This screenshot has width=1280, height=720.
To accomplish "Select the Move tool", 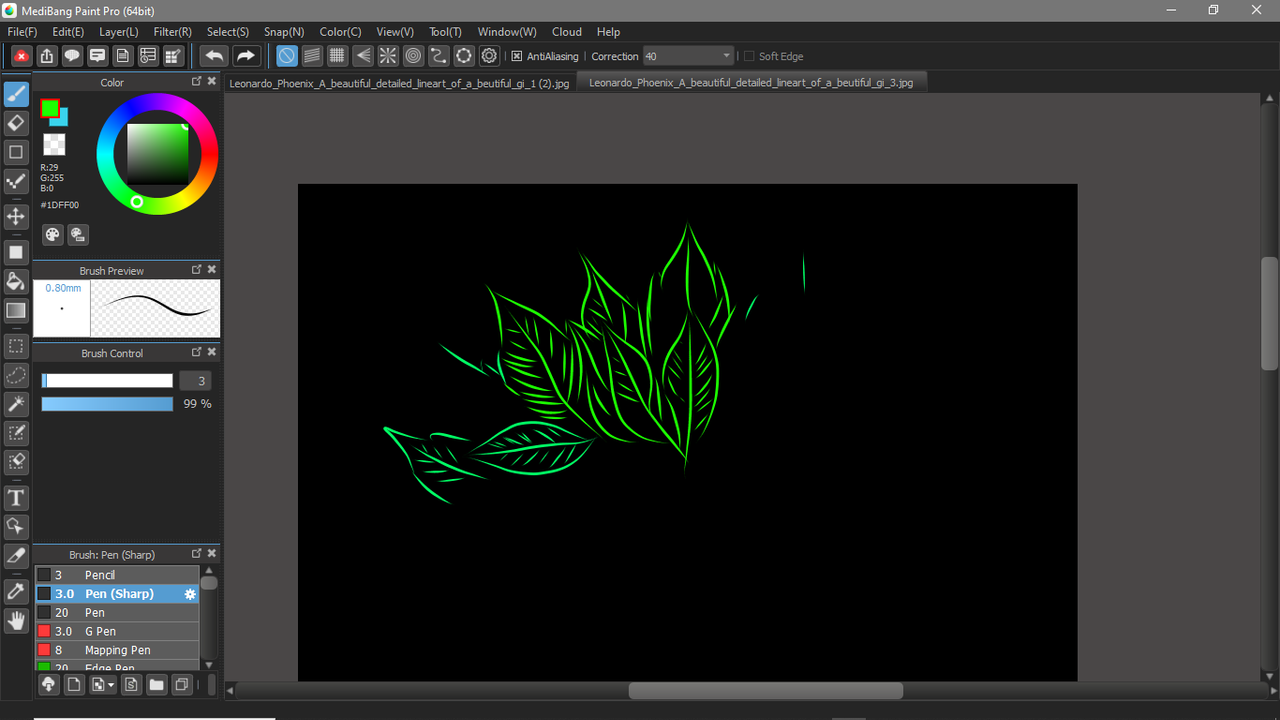I will (16, 216).
